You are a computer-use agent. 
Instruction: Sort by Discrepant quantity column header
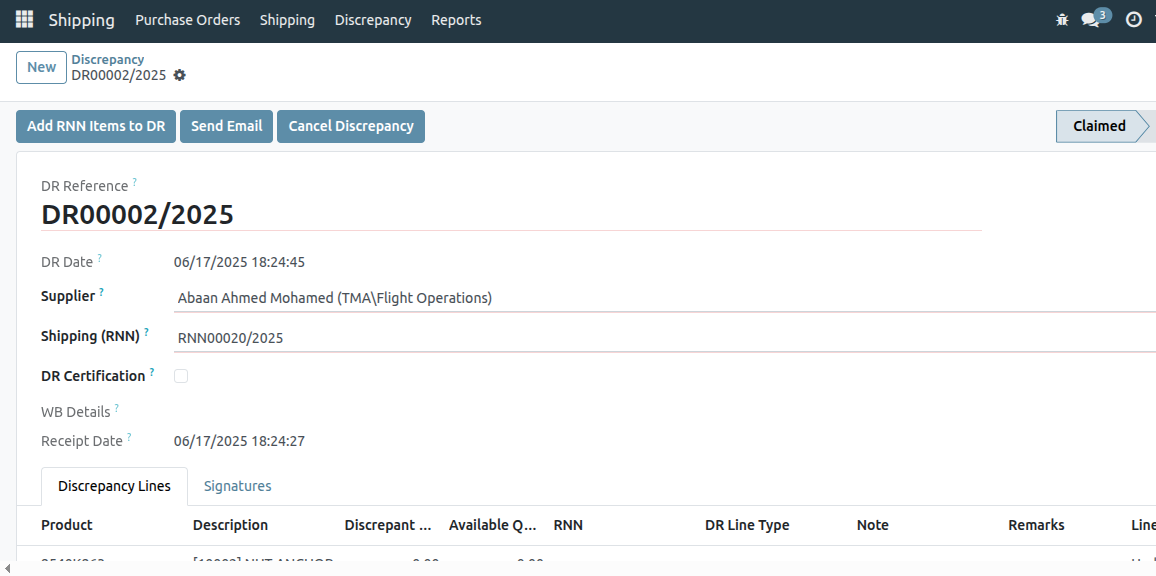click(389, 525)
